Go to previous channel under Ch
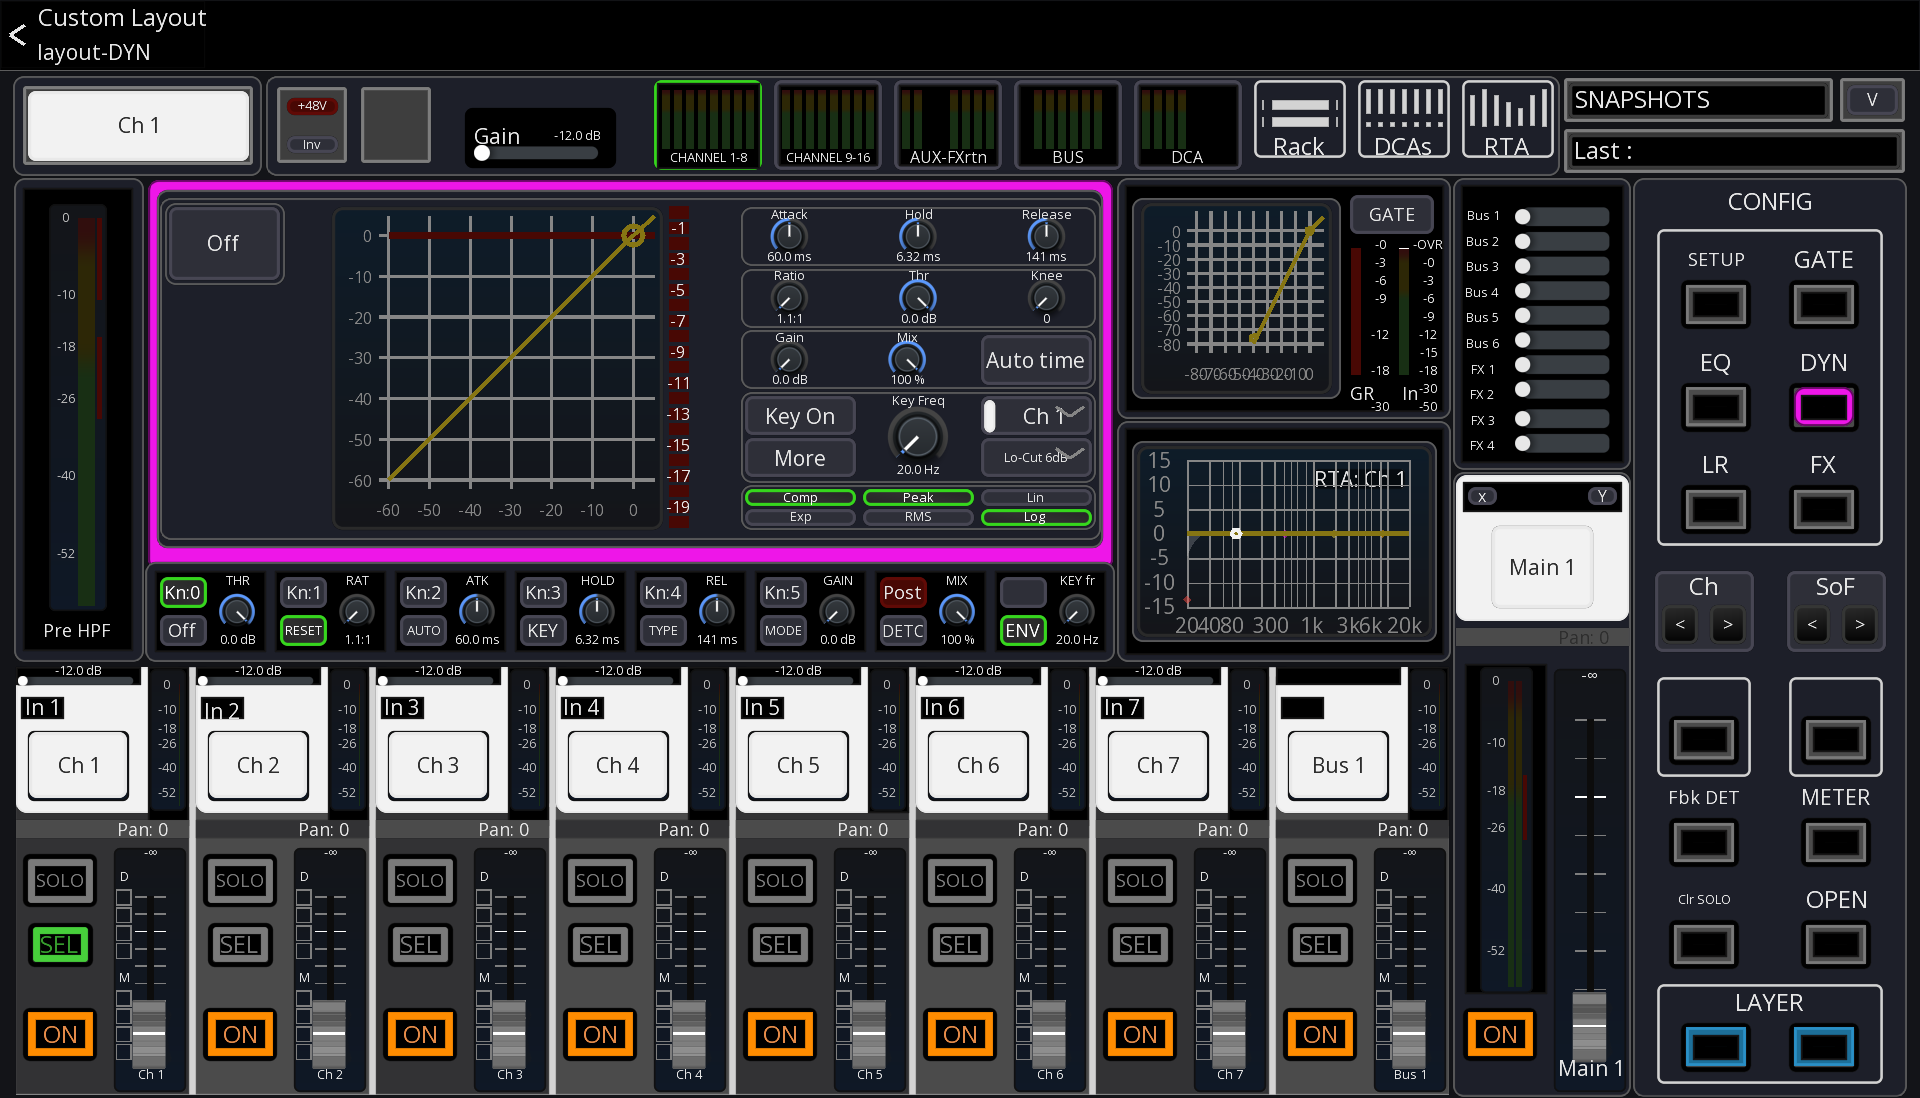Image resolution: width=1920 pixels, height=1098 pixels. click(x=1680, y=625)
